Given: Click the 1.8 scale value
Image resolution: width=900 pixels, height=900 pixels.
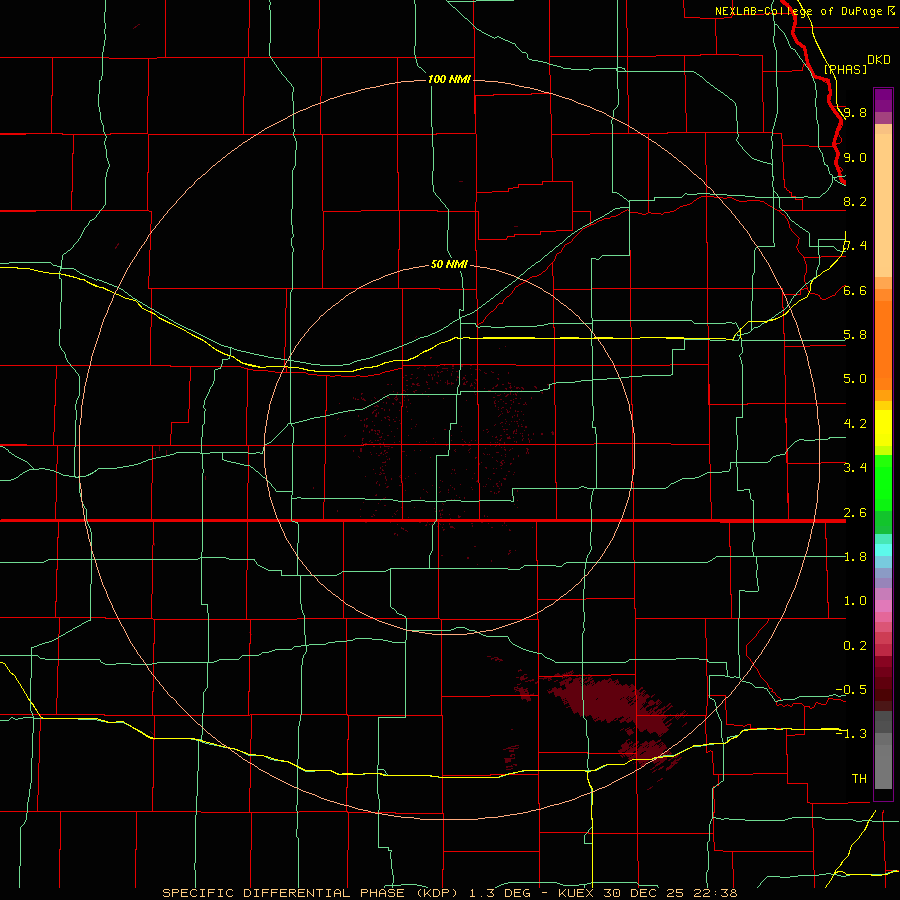Looking at the screenshot, I should point(855,556).
